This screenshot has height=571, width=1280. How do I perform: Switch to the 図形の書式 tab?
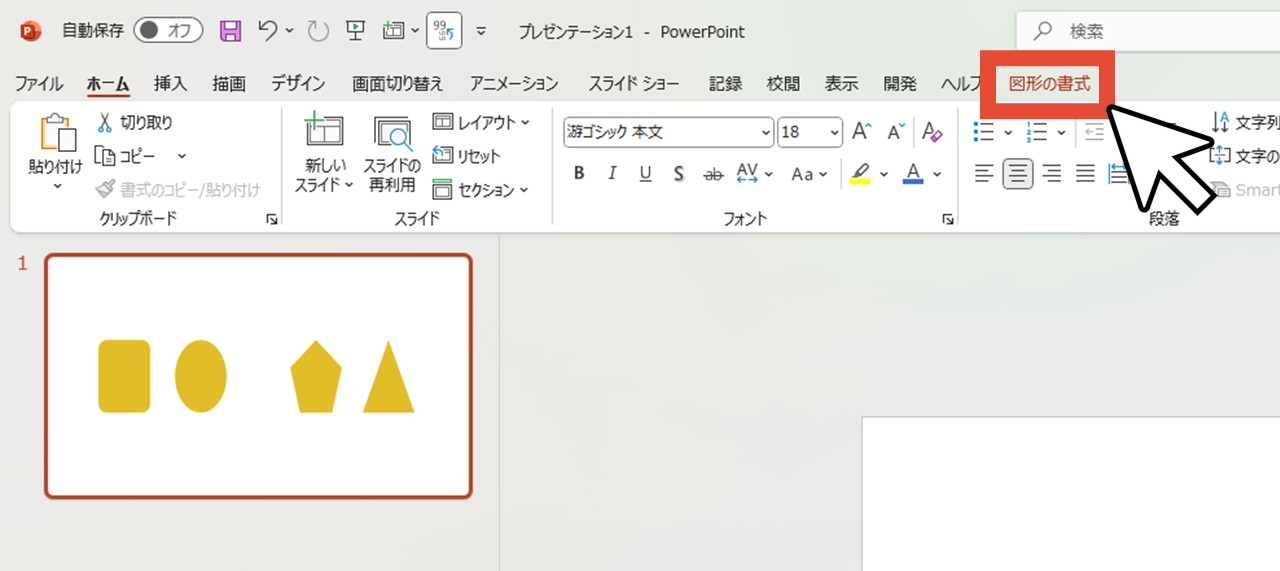pyautogui.click(x=1049, y=84)
